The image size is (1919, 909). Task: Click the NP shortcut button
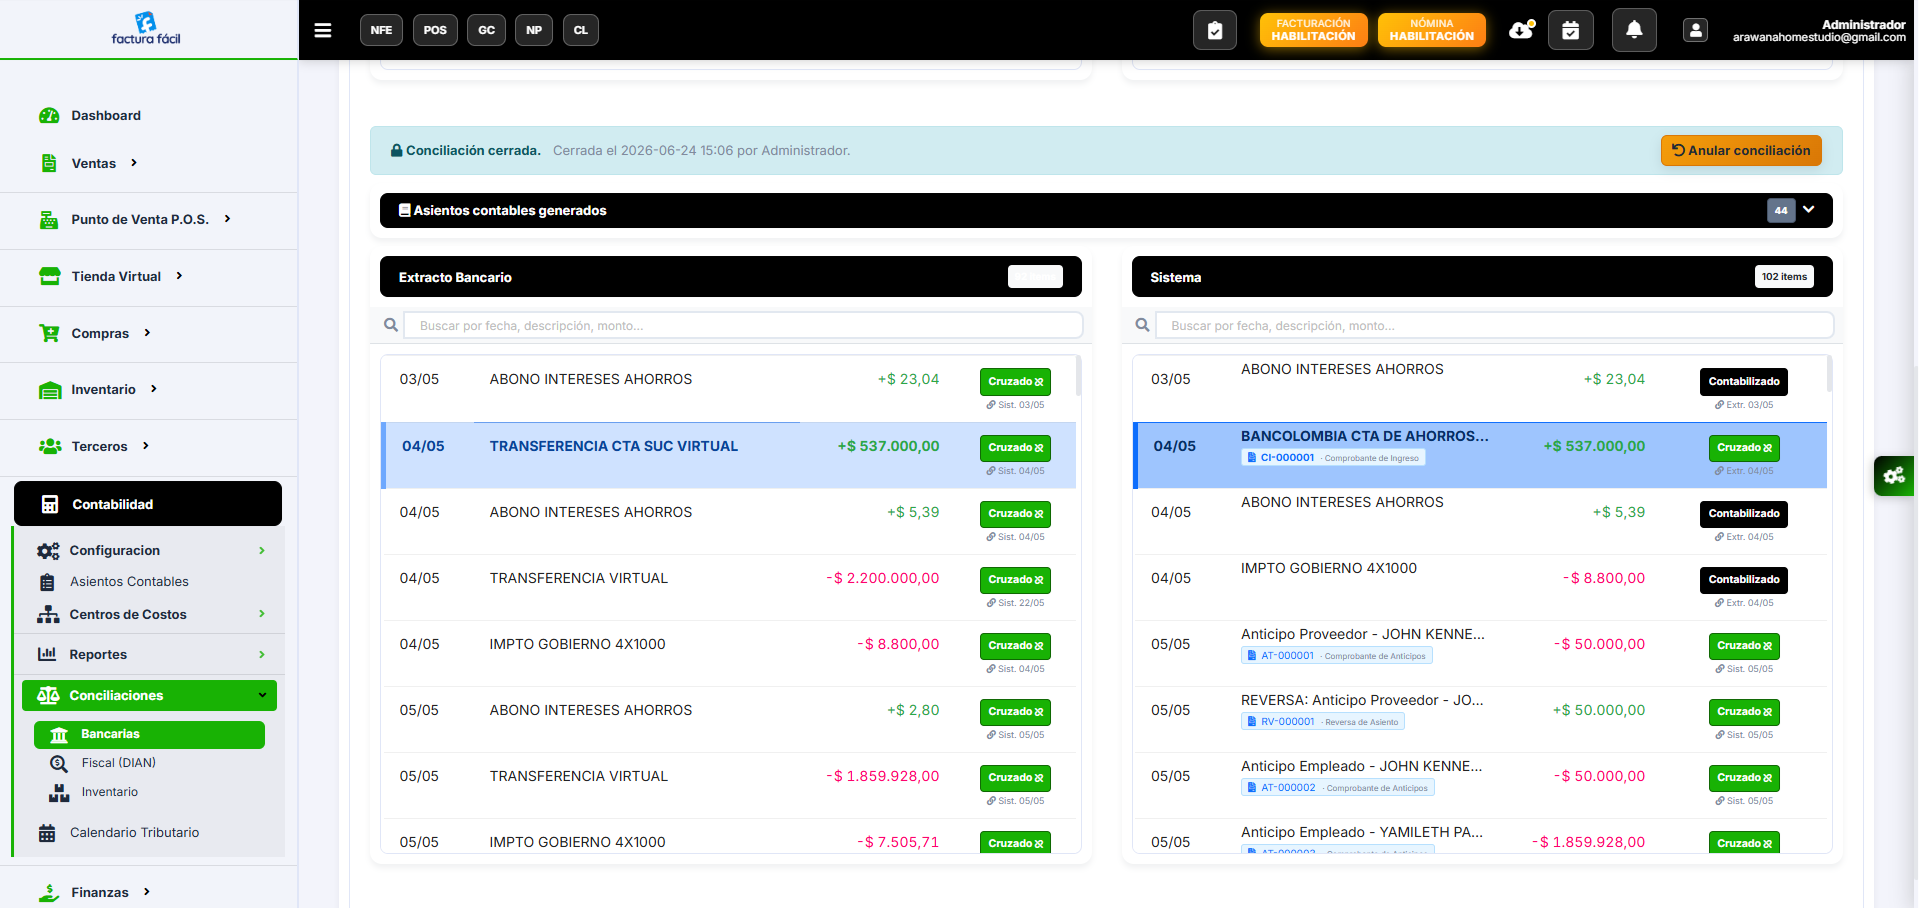534,30
